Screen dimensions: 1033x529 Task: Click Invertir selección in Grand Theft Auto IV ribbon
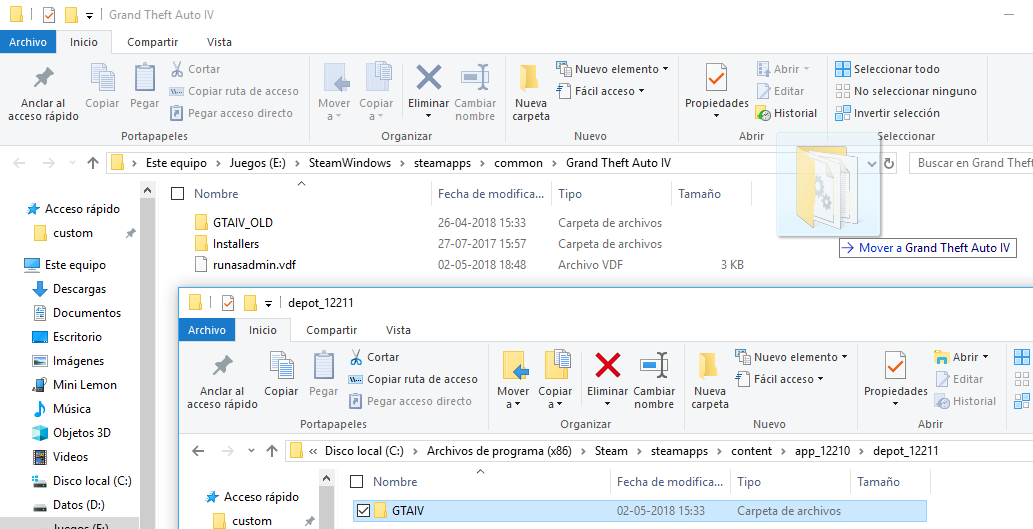887,113
